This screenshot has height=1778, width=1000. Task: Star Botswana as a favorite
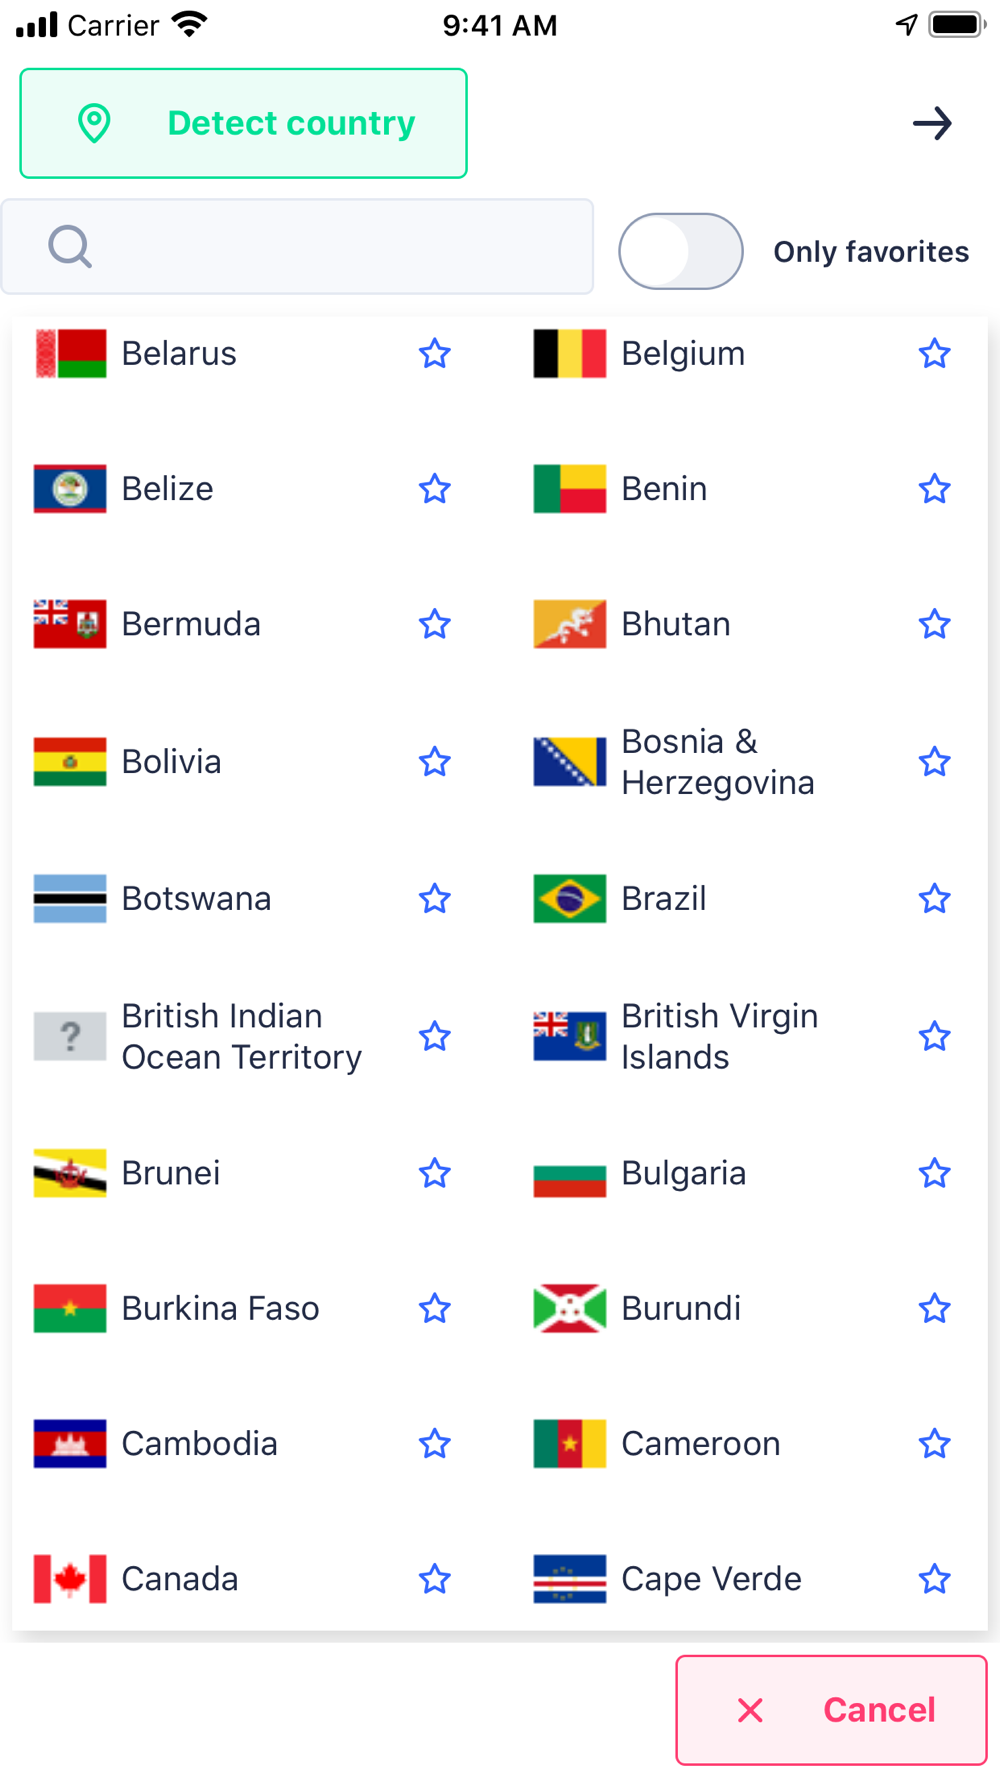coord(435,898)
